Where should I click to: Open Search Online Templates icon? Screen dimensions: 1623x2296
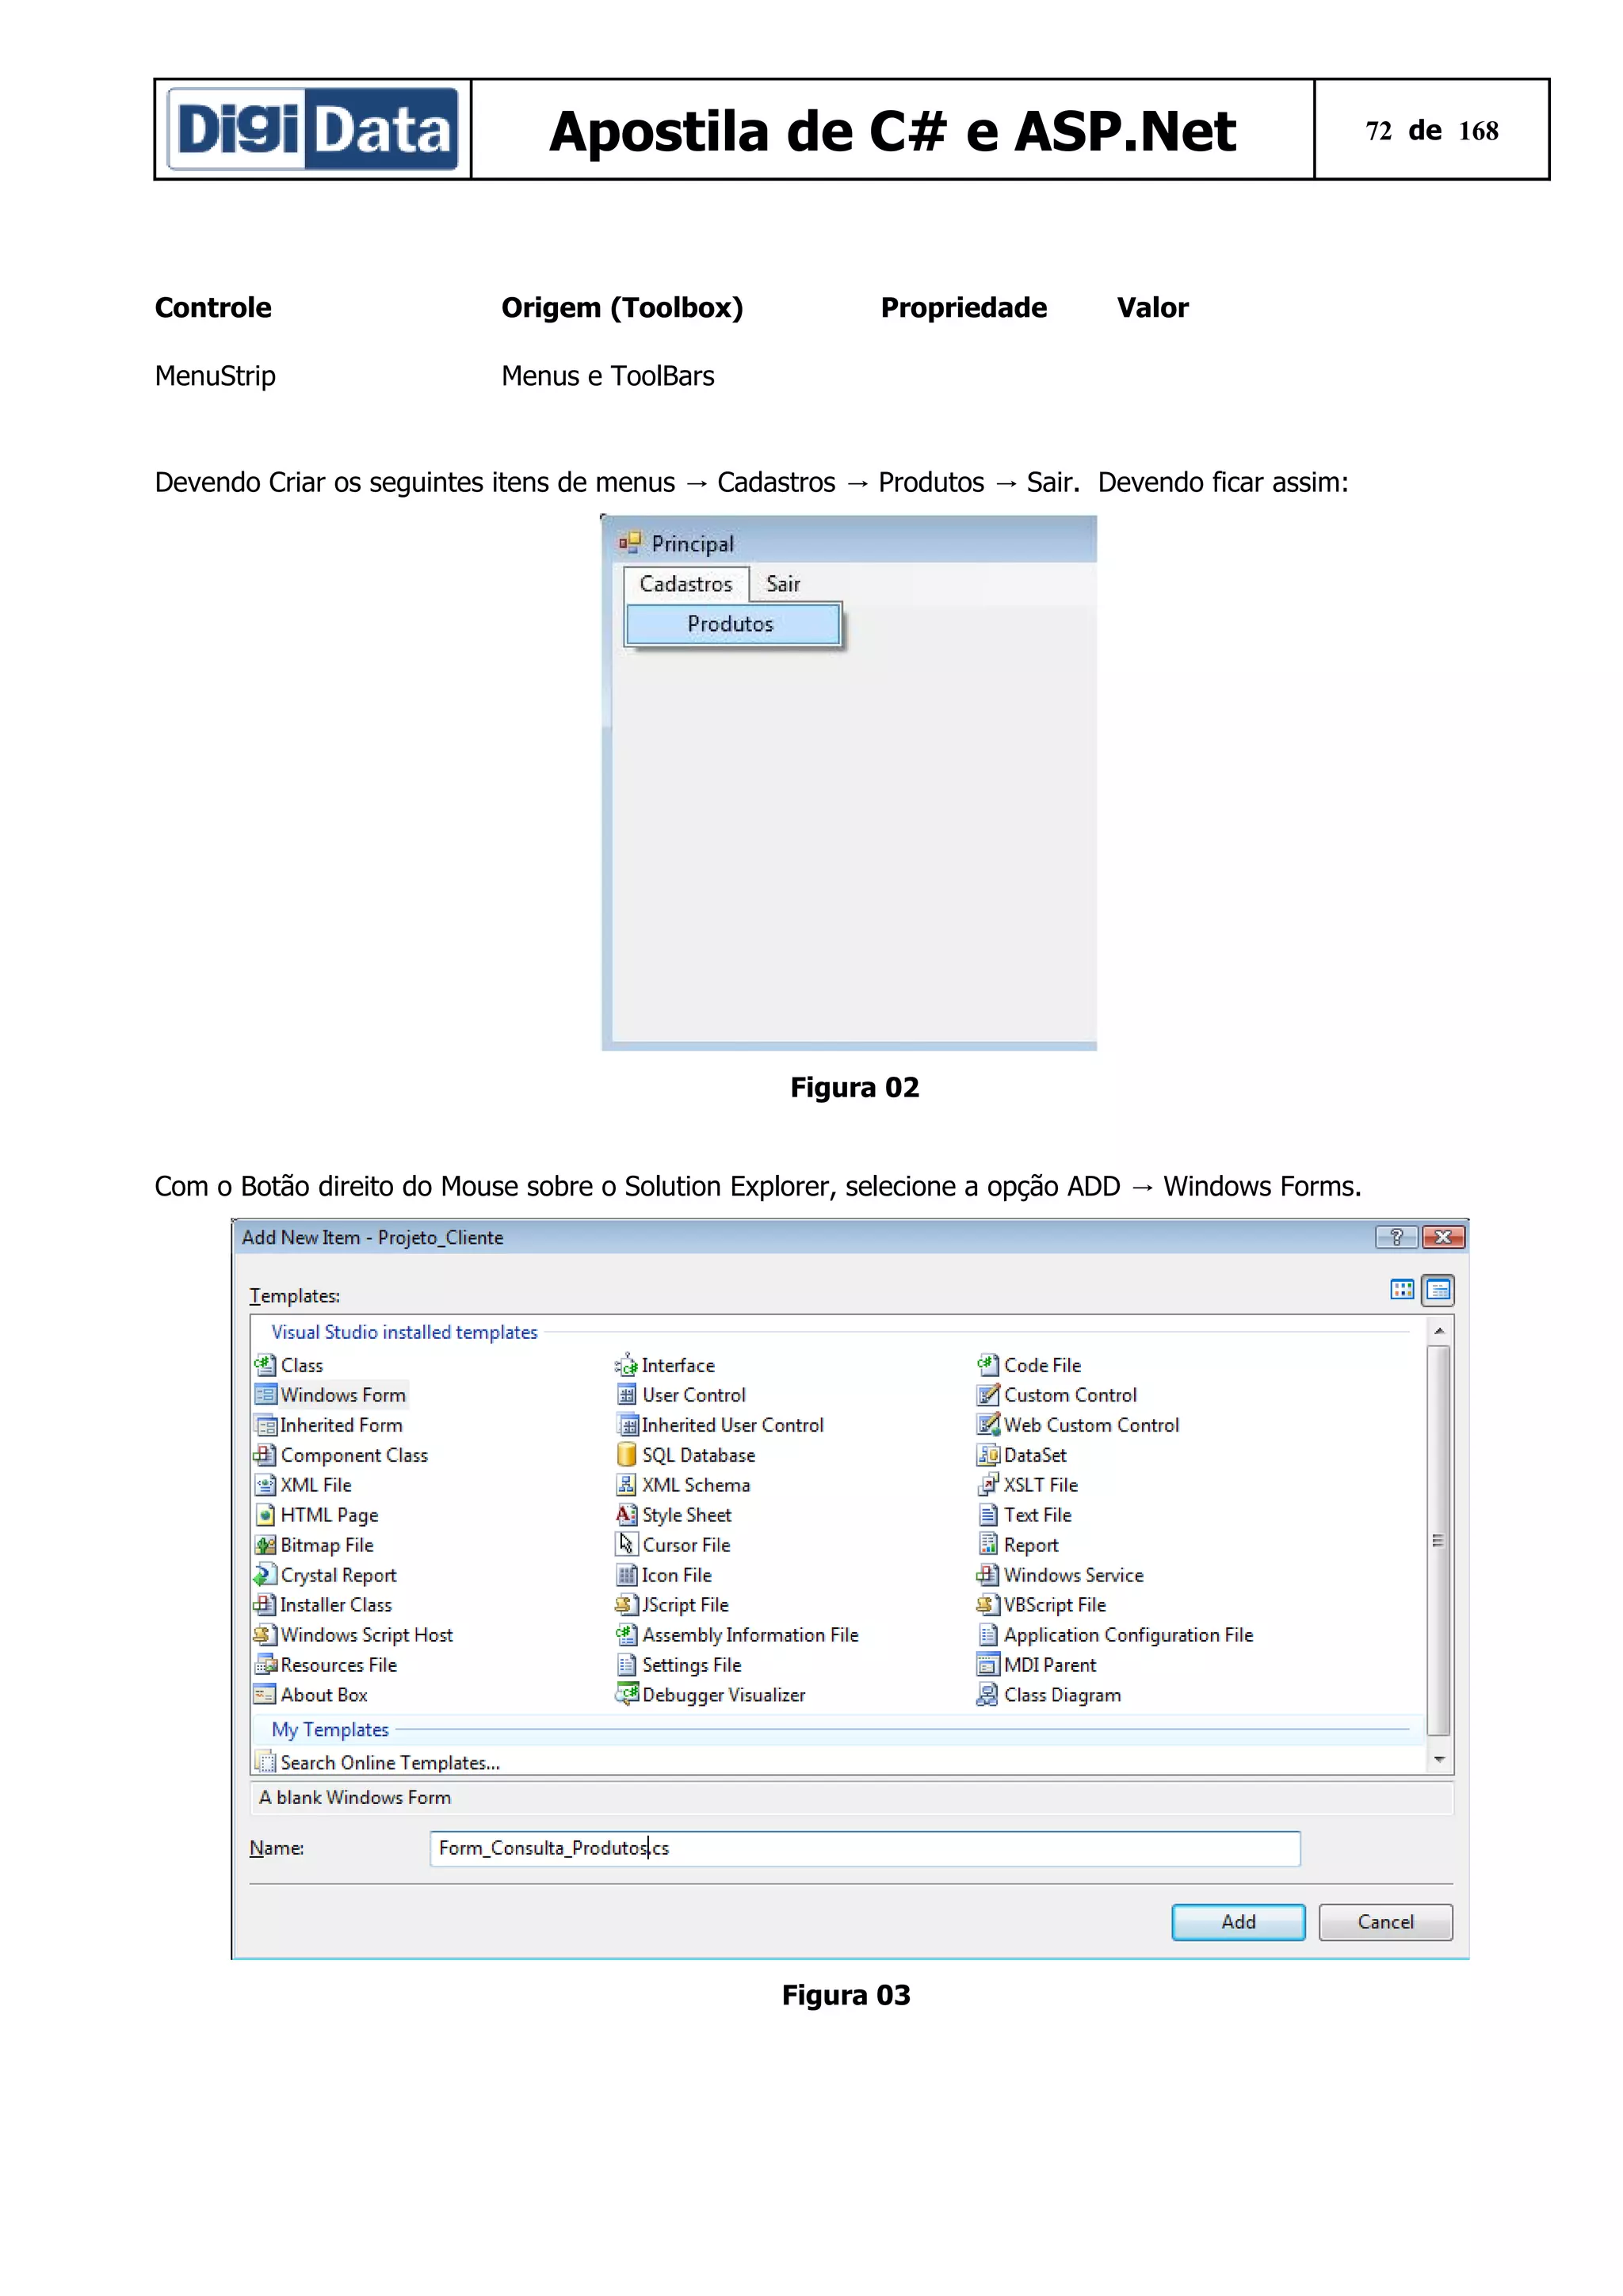coord(265,1761)
